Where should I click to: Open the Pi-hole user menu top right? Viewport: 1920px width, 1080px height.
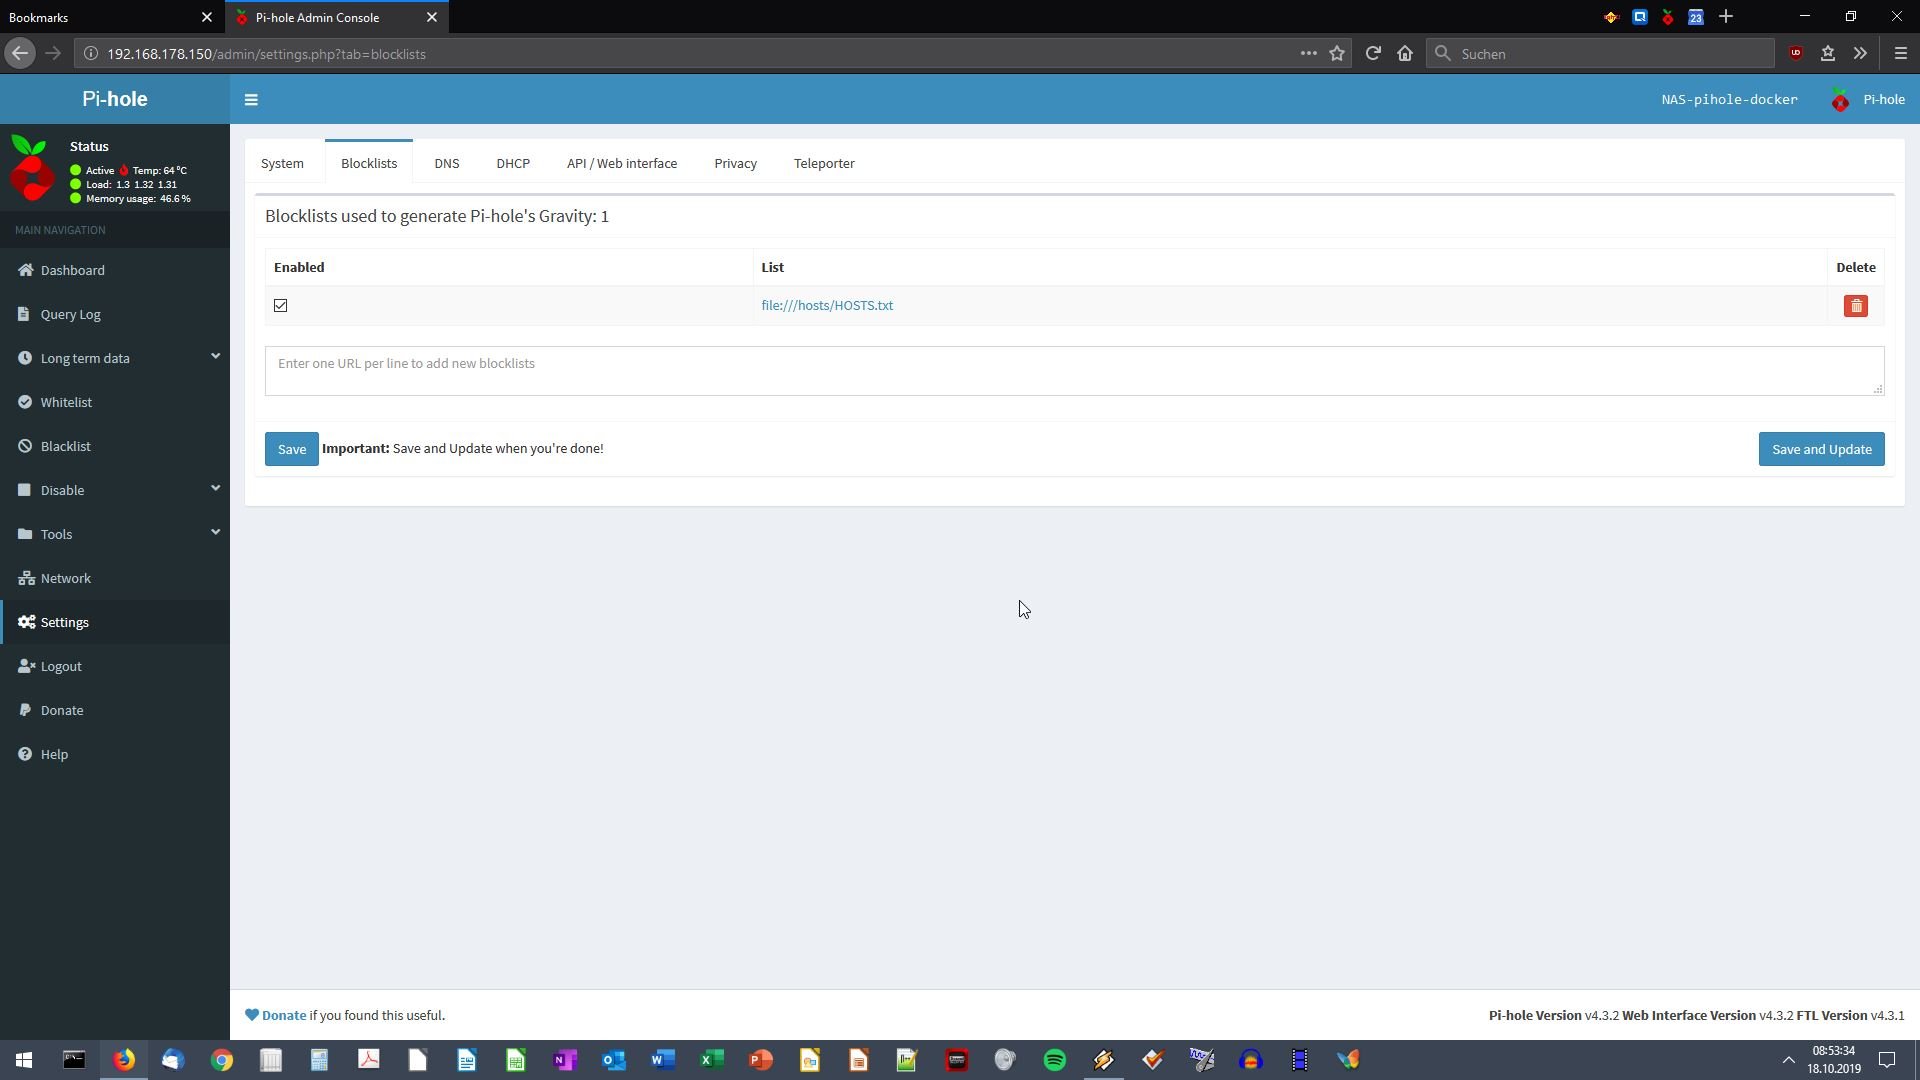click(x=1867, y=99)
